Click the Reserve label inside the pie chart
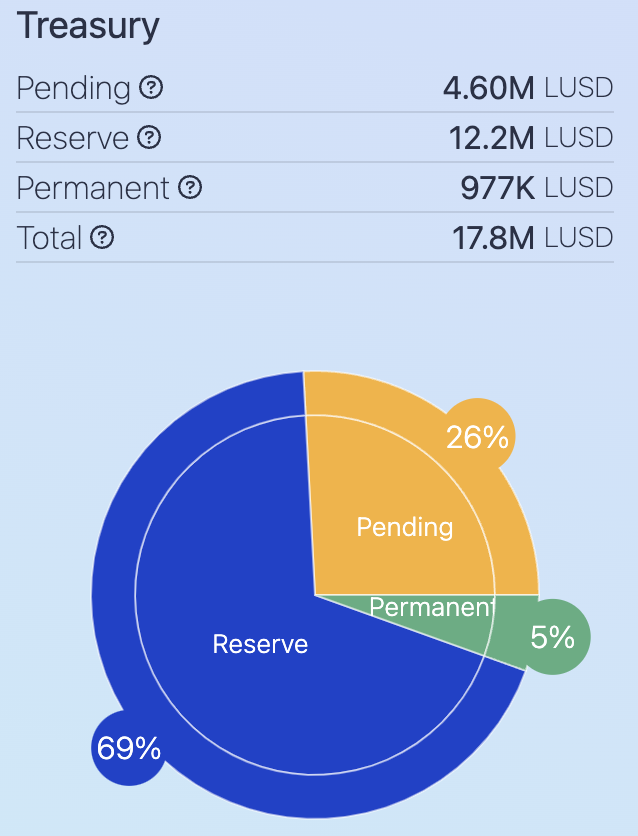This screenshot has width=638, height=836. click(x=260, y=644)
